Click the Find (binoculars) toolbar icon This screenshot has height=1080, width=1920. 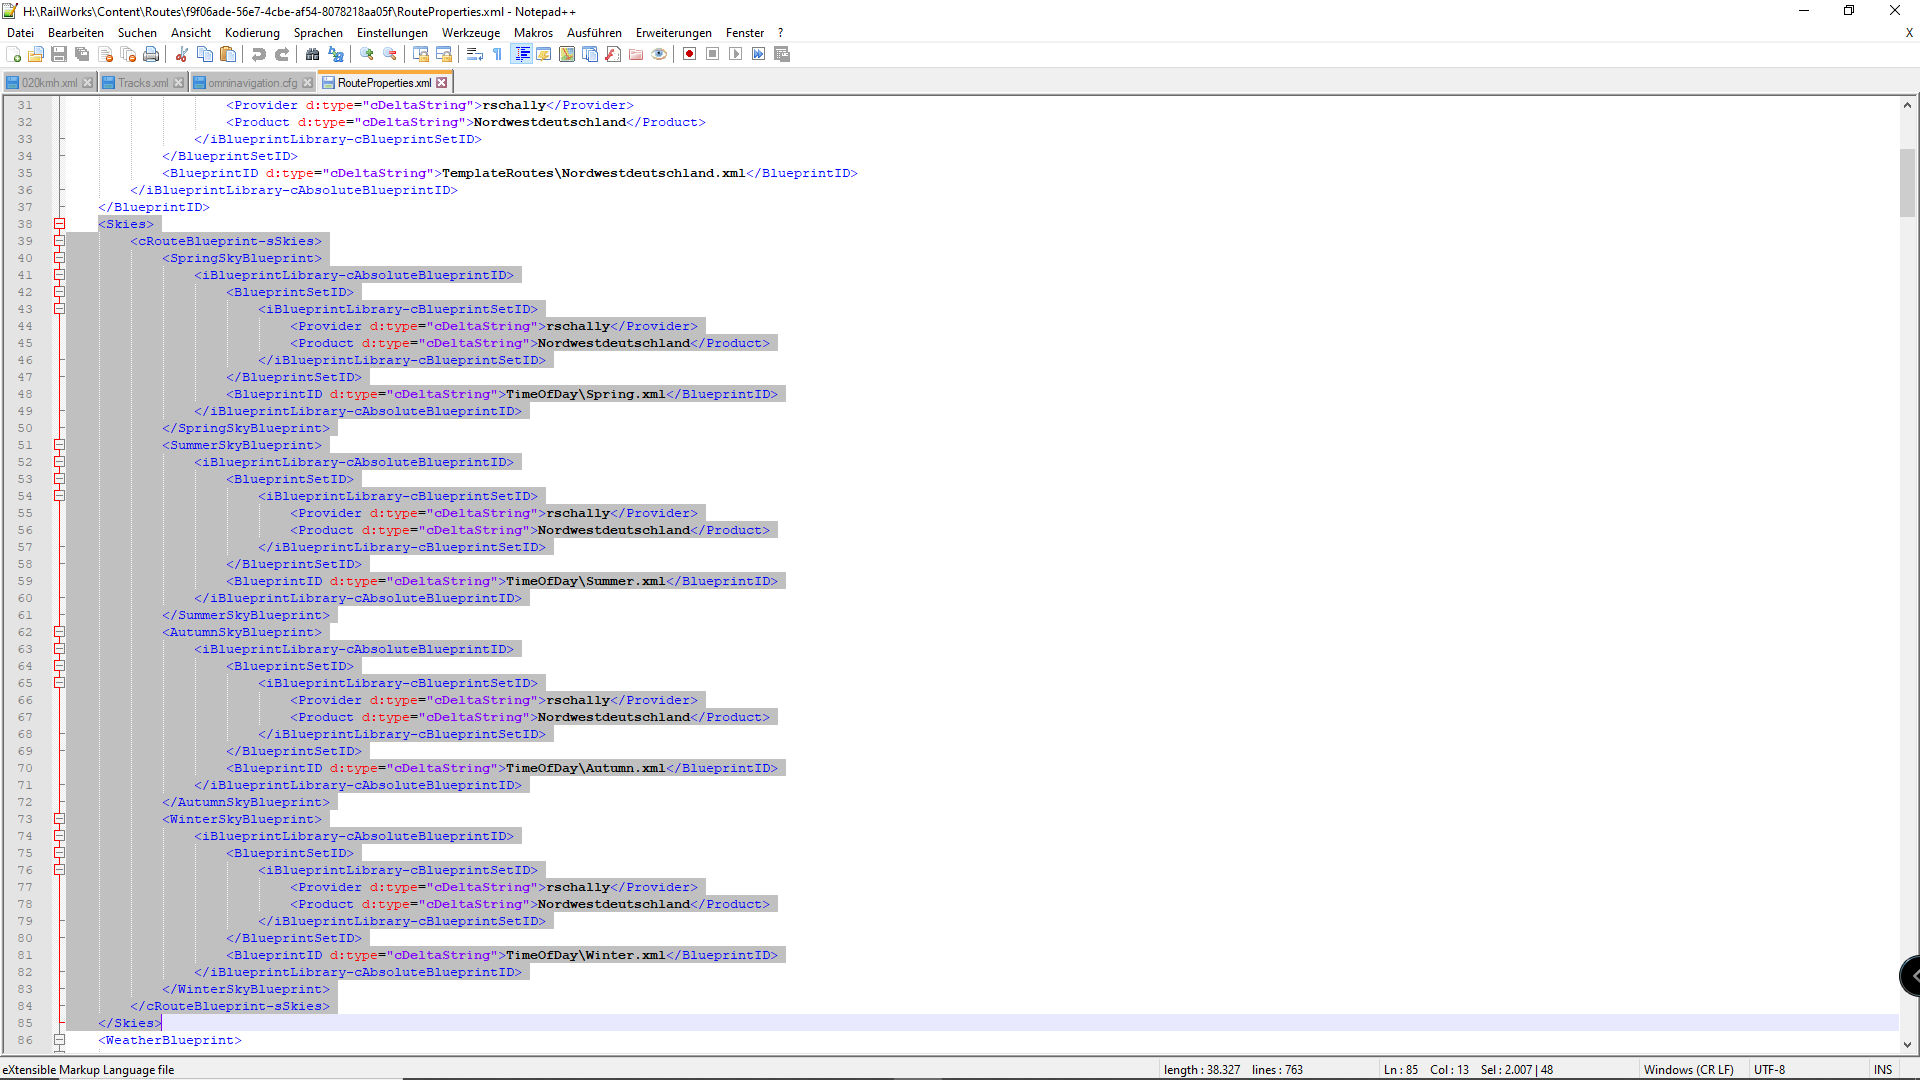pyautogui.click(x=312, y=54)
